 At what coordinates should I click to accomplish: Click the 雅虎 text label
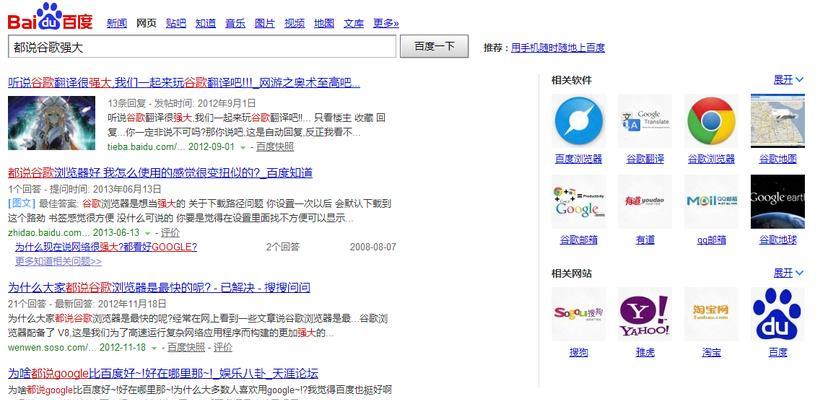[645, 352]
